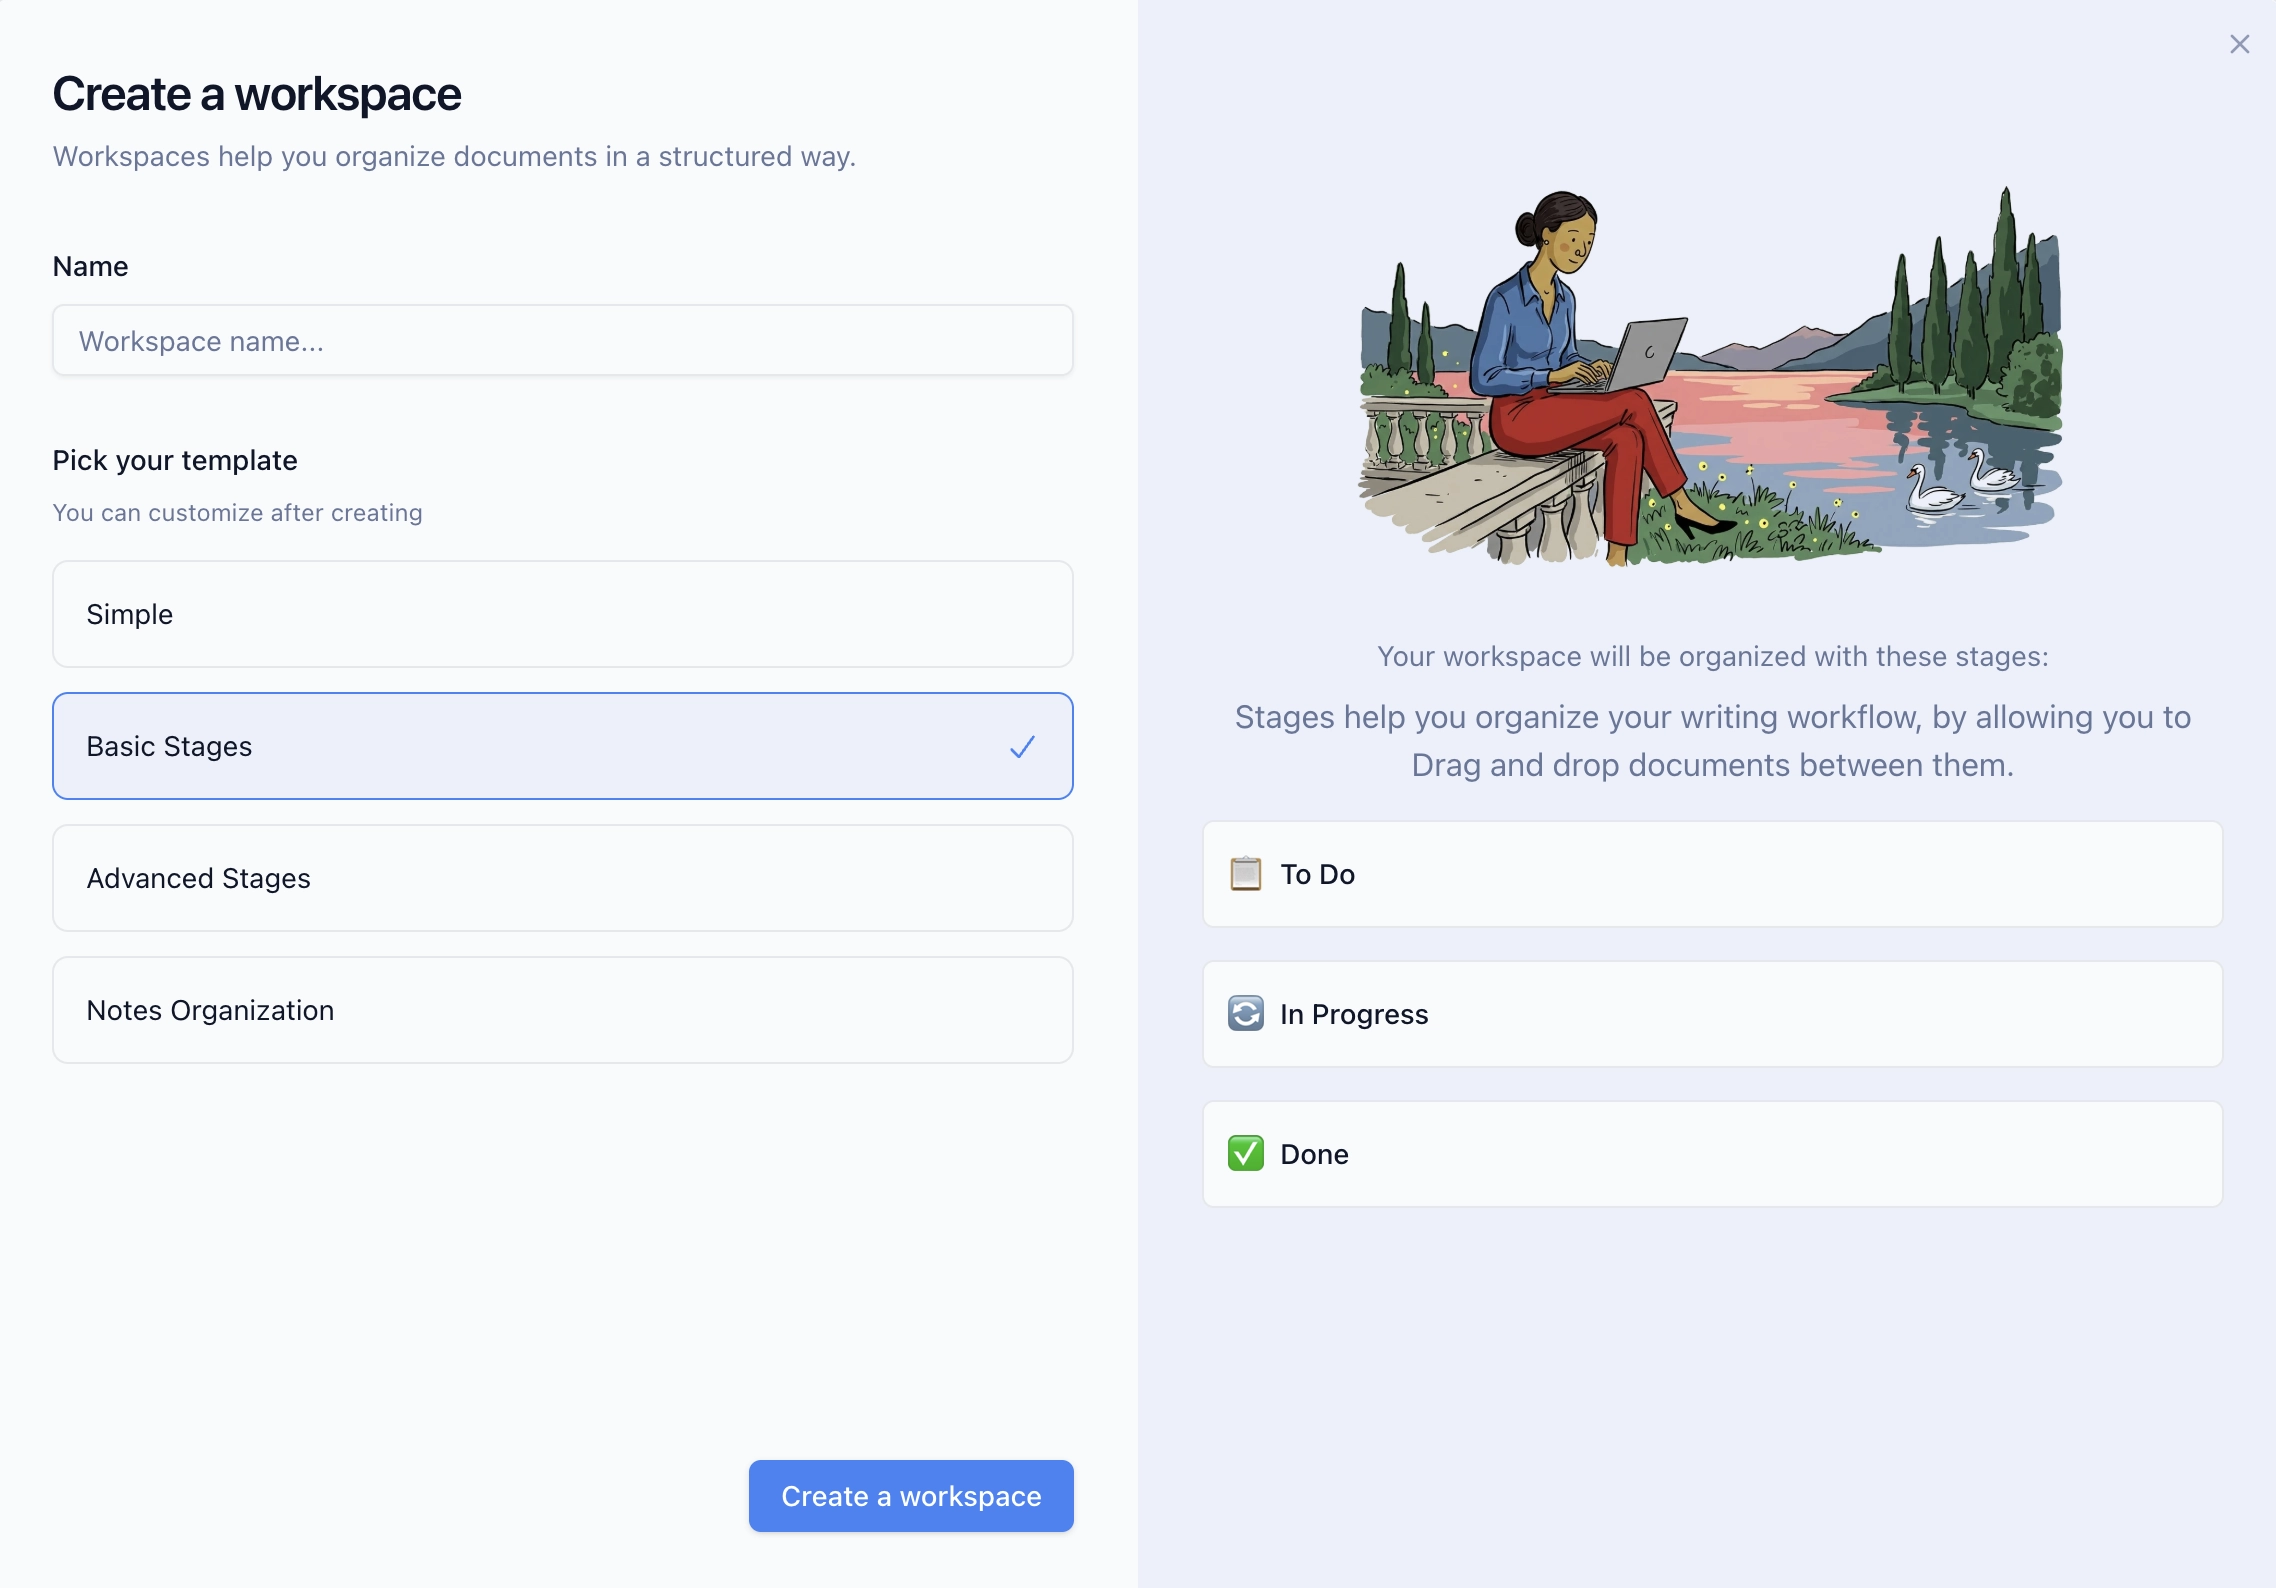Click the stages explanation text
Image resolution: width=2276 pixels, height=1588 pixels.
[1711, 740]
